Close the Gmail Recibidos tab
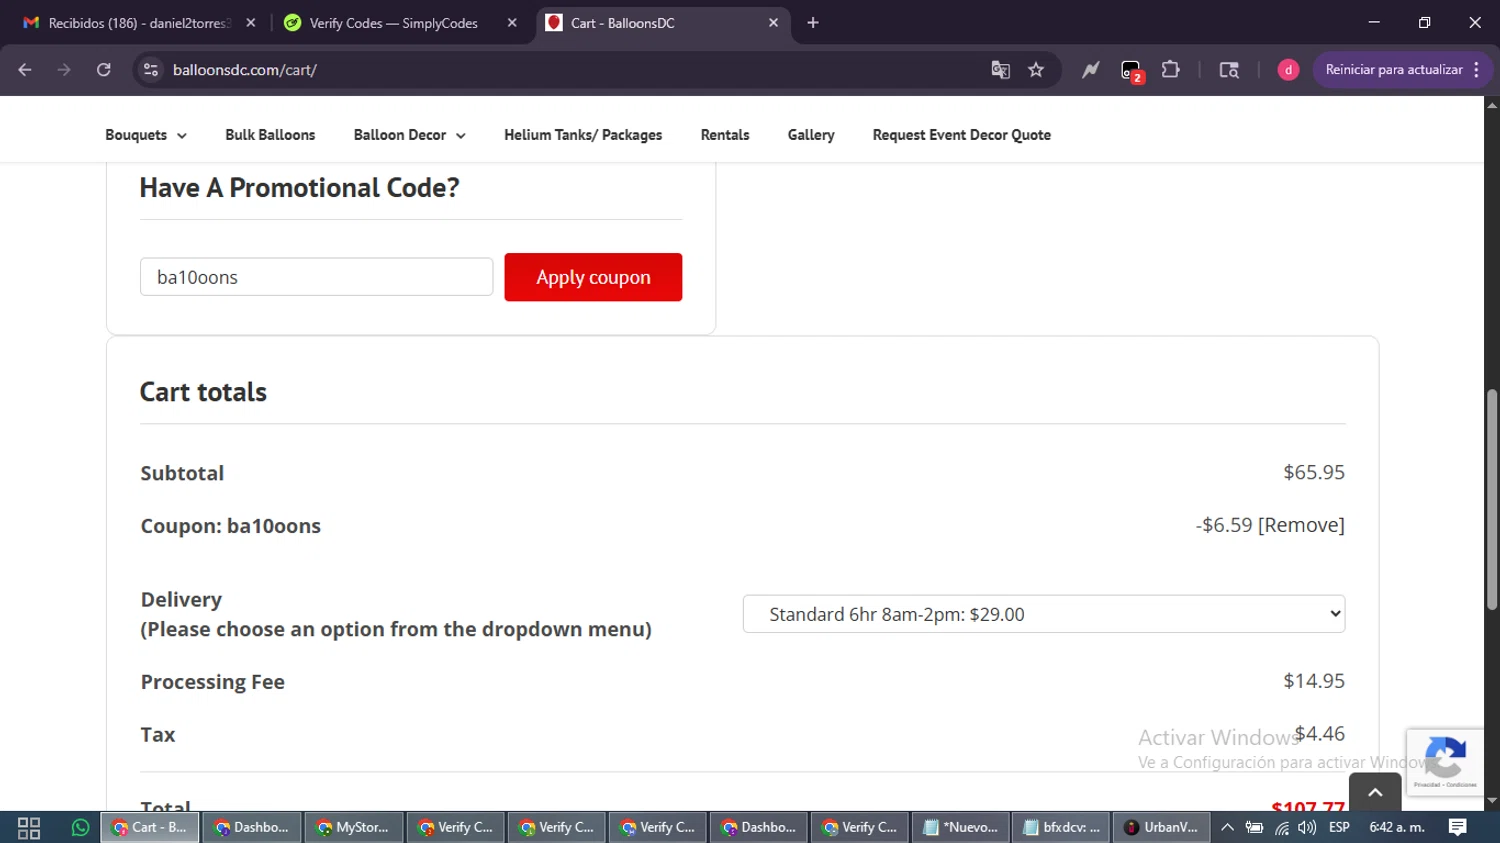The width and height of the screenshot is (1500, 843). (x=250, y=23)
